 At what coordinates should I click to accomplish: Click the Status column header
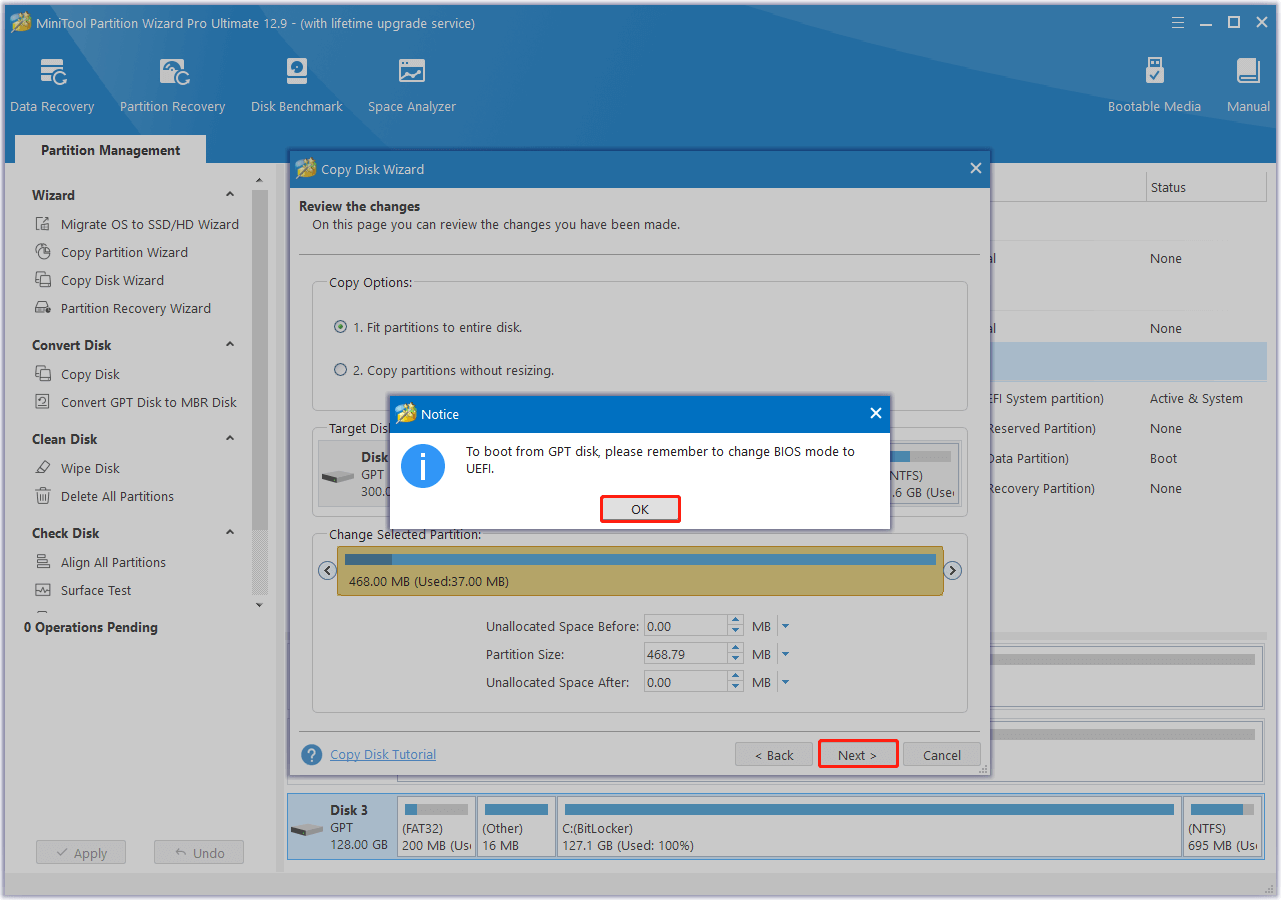(x=1206, y=187)
